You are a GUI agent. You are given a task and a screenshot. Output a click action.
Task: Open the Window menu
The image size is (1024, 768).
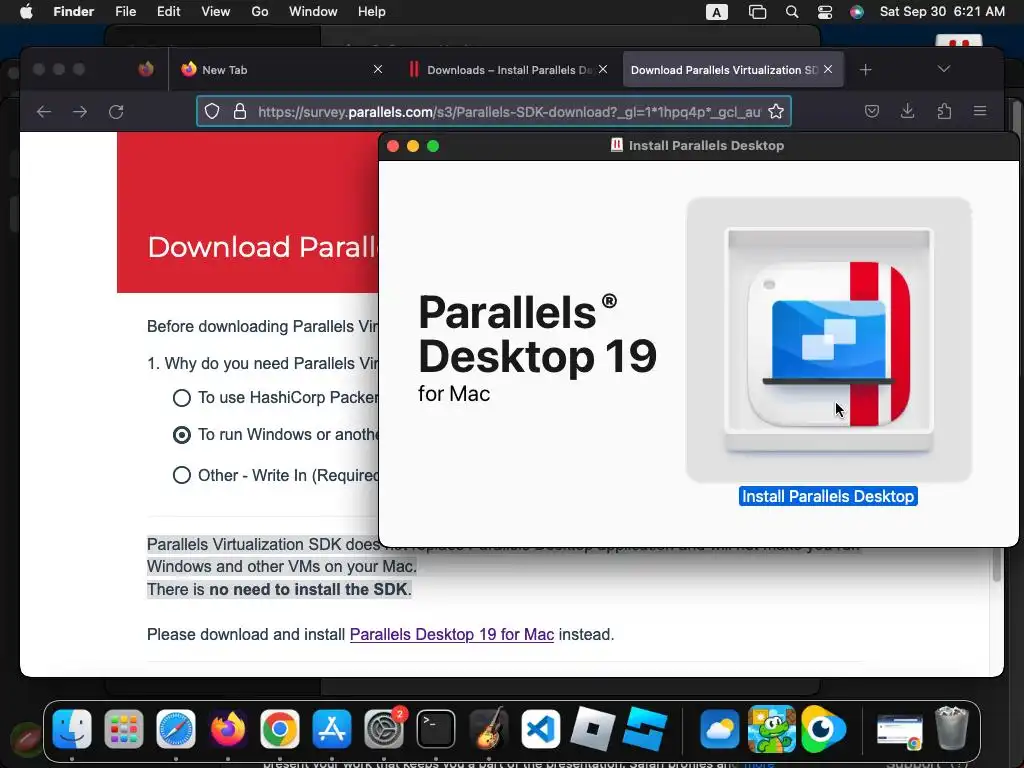click(313, 12)
